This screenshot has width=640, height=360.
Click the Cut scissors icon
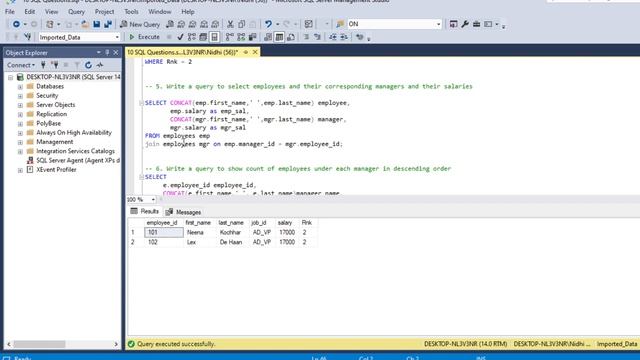(230, 24)
